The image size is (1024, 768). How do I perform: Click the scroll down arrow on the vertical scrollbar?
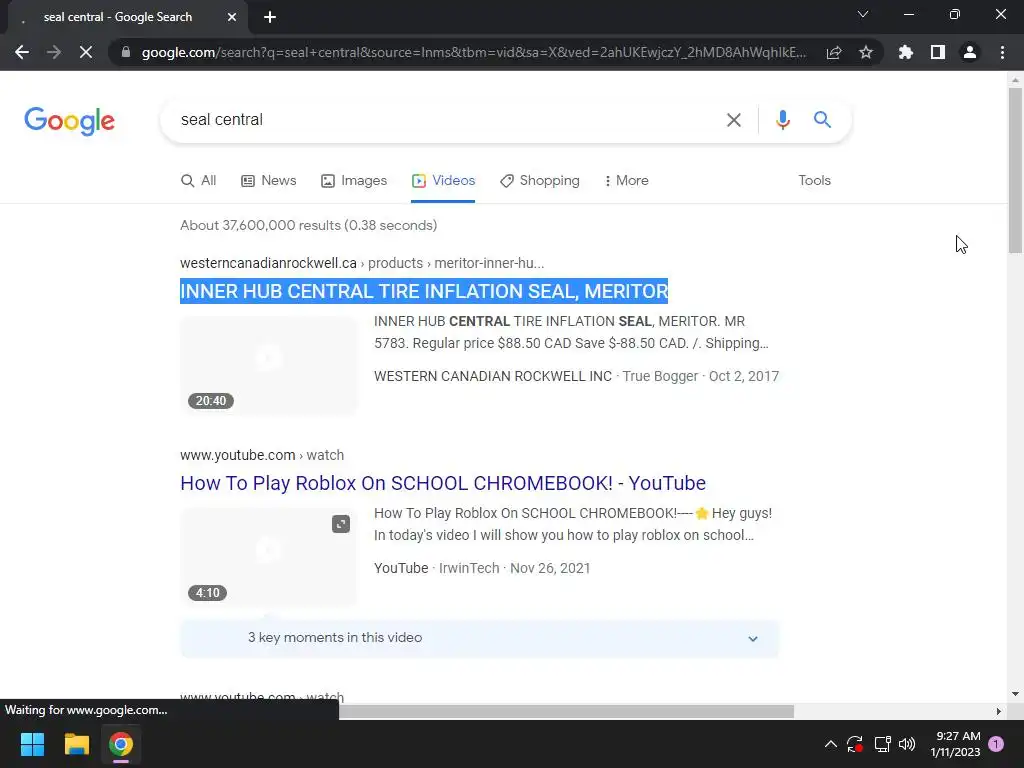(x=1015, y=694)
